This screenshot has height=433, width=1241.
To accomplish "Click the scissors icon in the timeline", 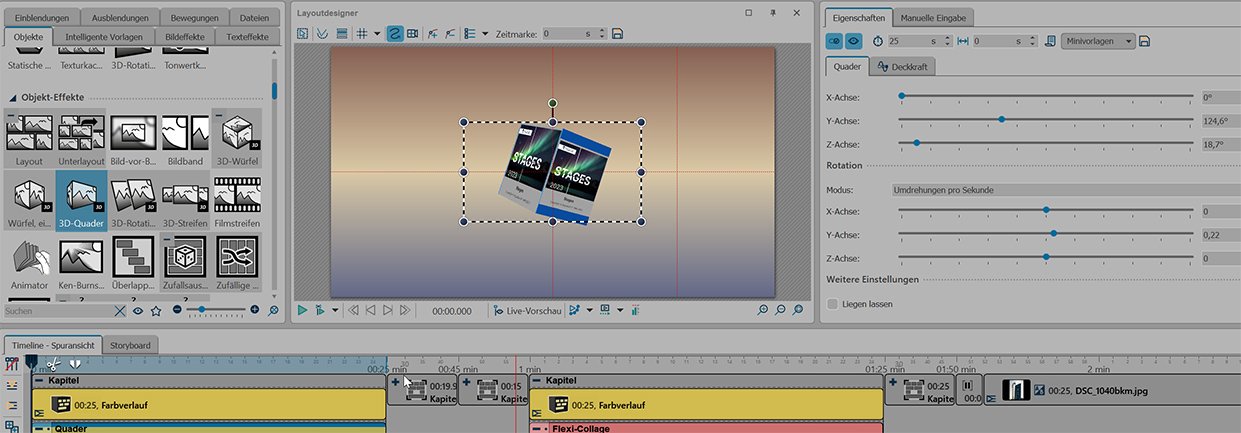I will point(54,364).
